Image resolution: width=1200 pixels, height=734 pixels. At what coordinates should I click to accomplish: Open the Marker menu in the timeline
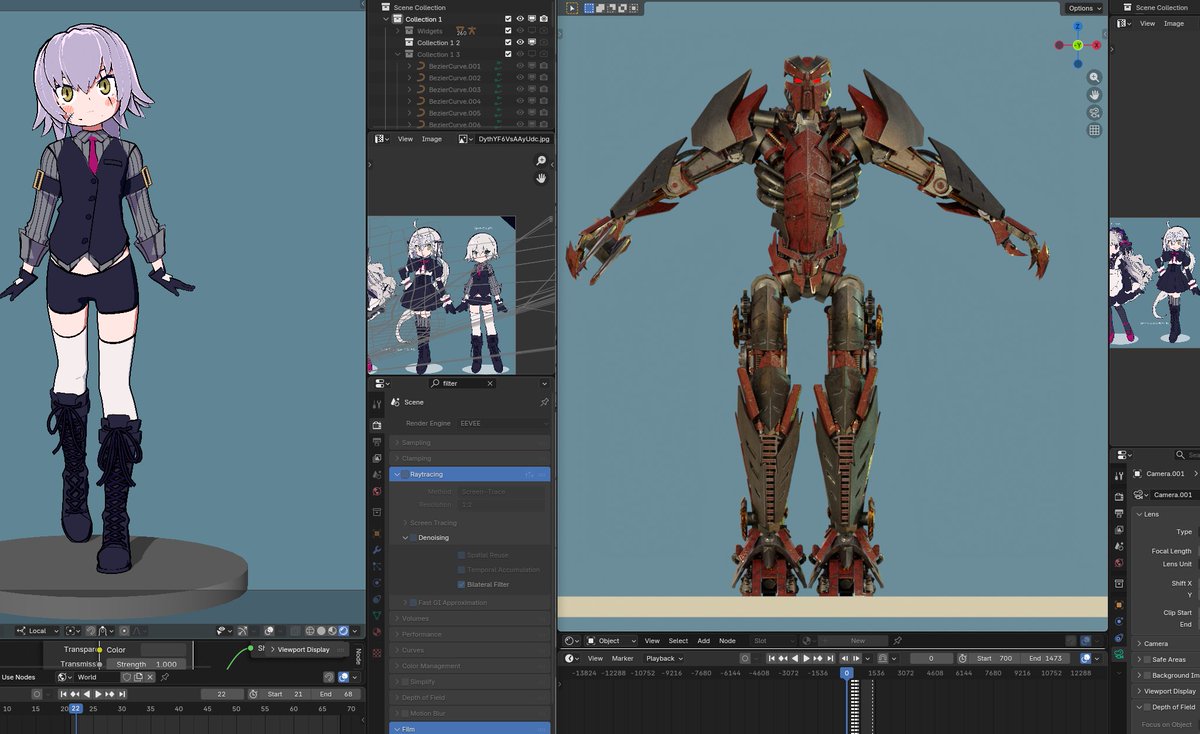[x=622, y=658]
